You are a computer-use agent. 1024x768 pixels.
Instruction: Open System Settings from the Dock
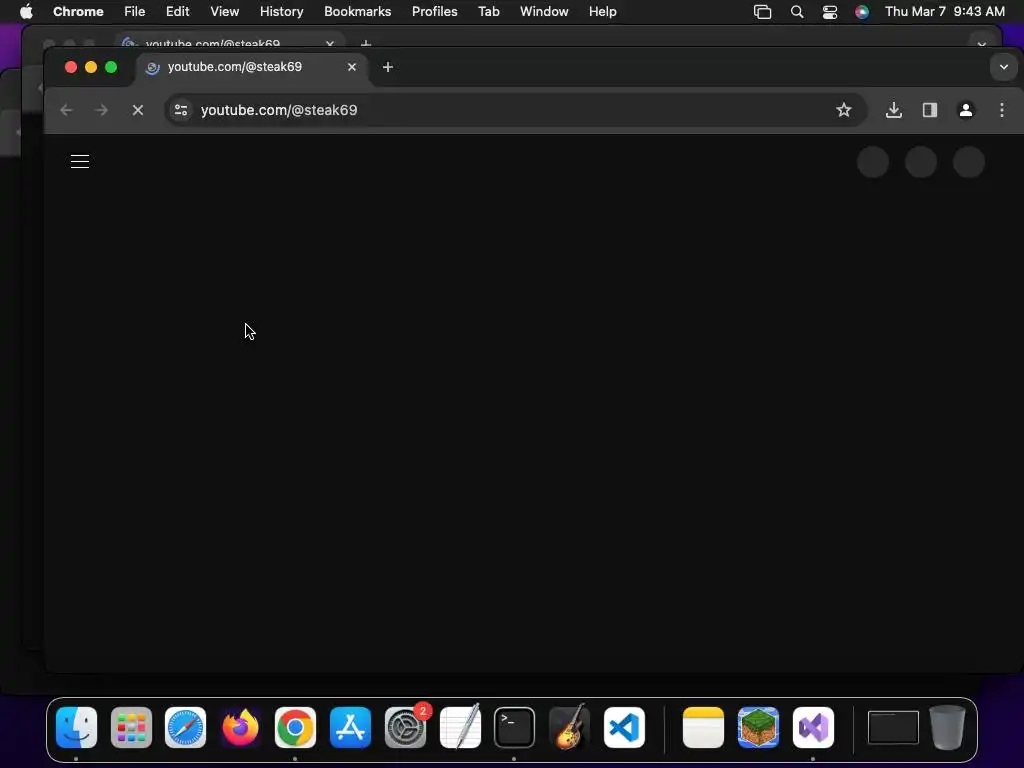(x=405, y=728)
